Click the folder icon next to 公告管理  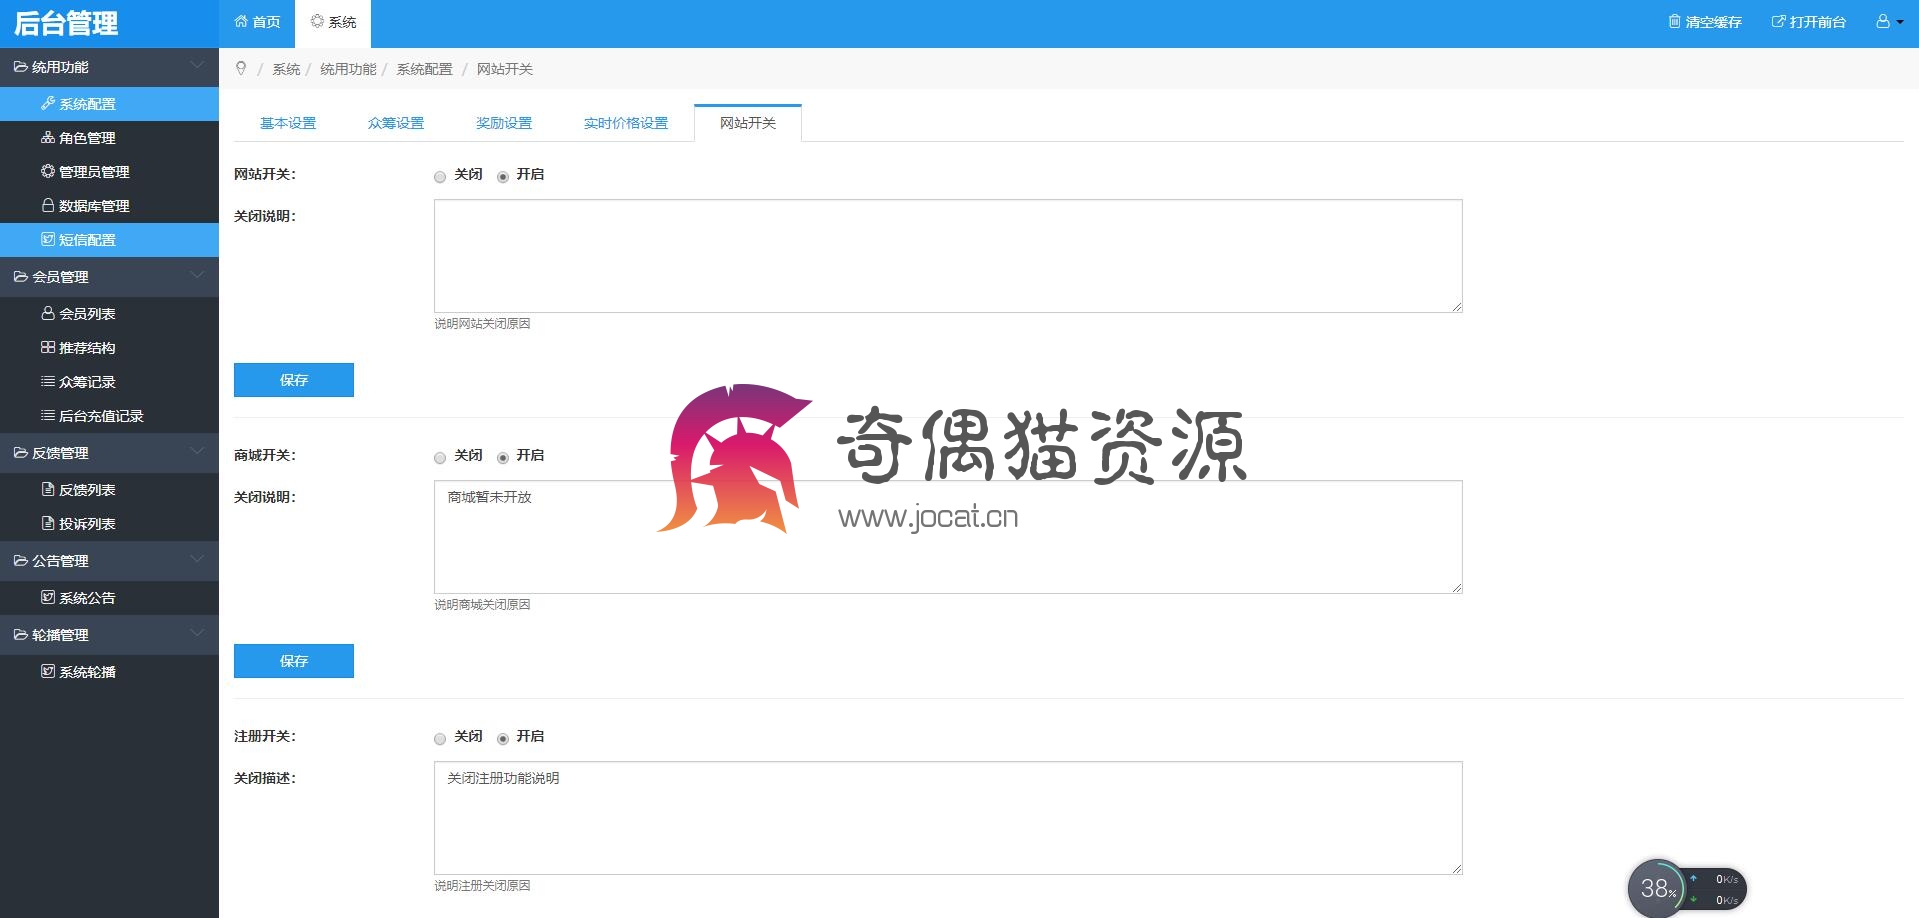click(x=20, y=561)
